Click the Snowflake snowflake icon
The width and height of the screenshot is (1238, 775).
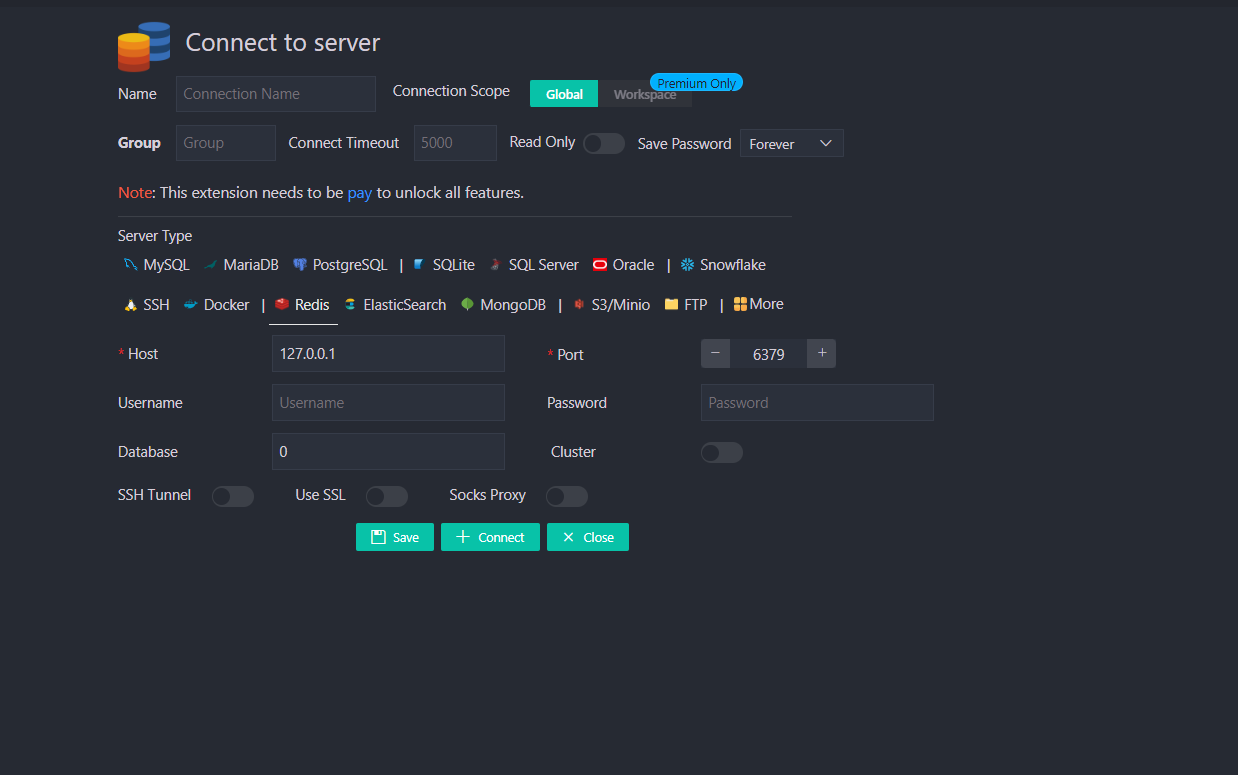coord(687,265)
